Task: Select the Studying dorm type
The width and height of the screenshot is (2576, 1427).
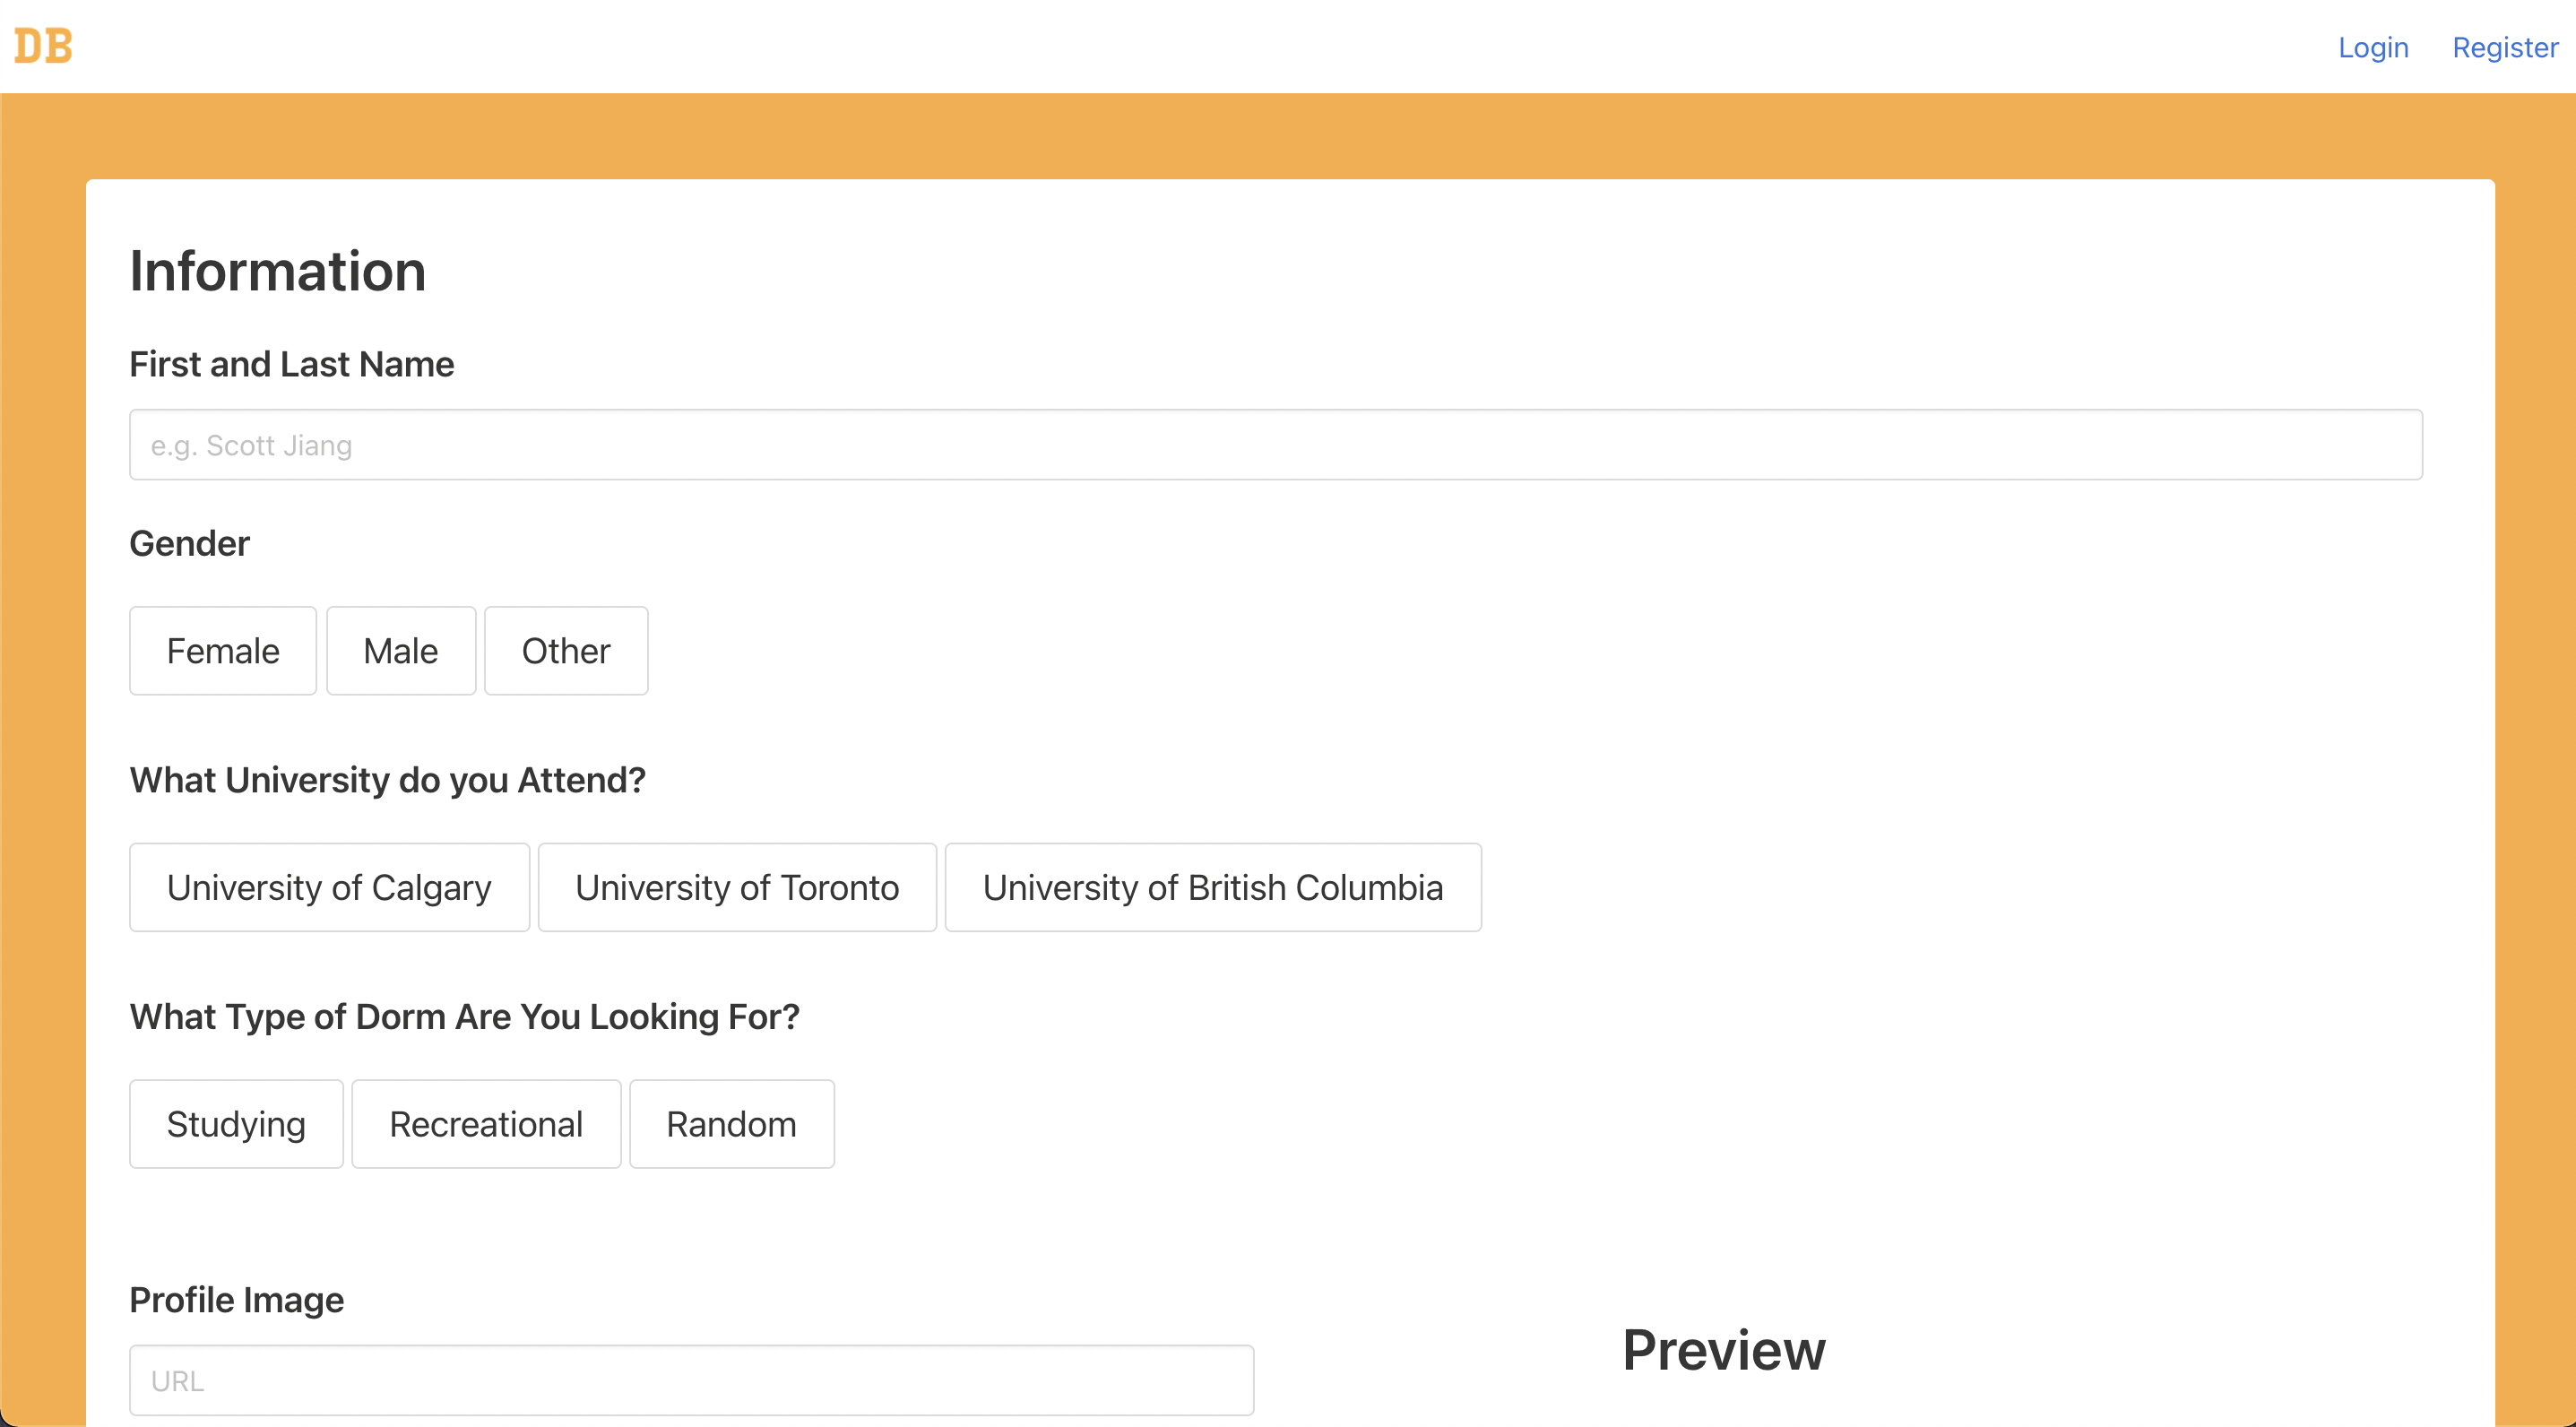Action: [x=236, y=1123]
